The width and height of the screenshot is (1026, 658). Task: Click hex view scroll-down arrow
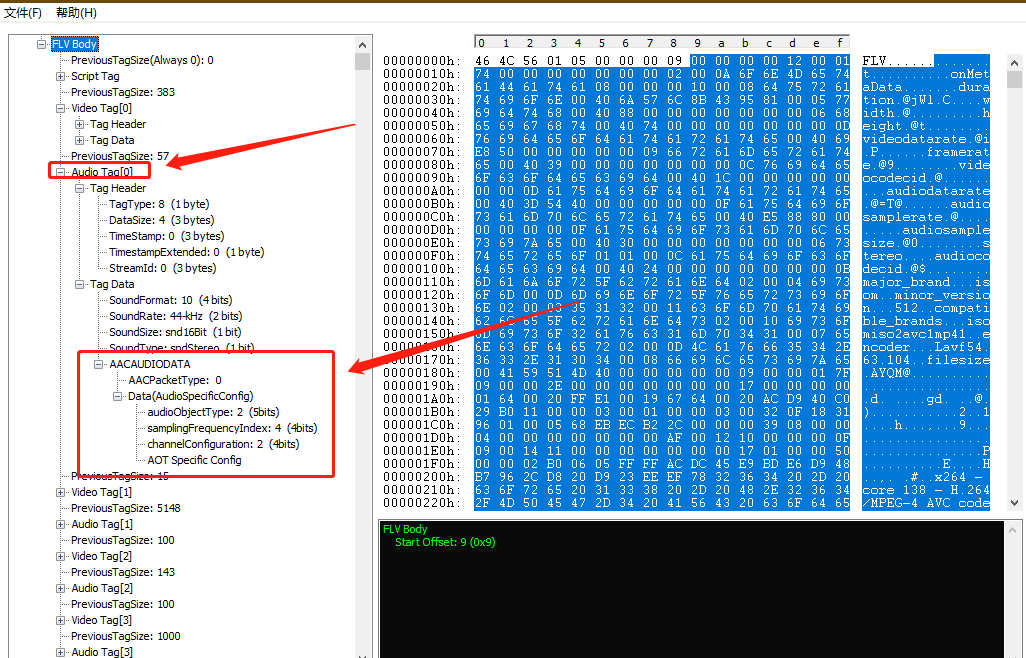(x=1014, y=503)
